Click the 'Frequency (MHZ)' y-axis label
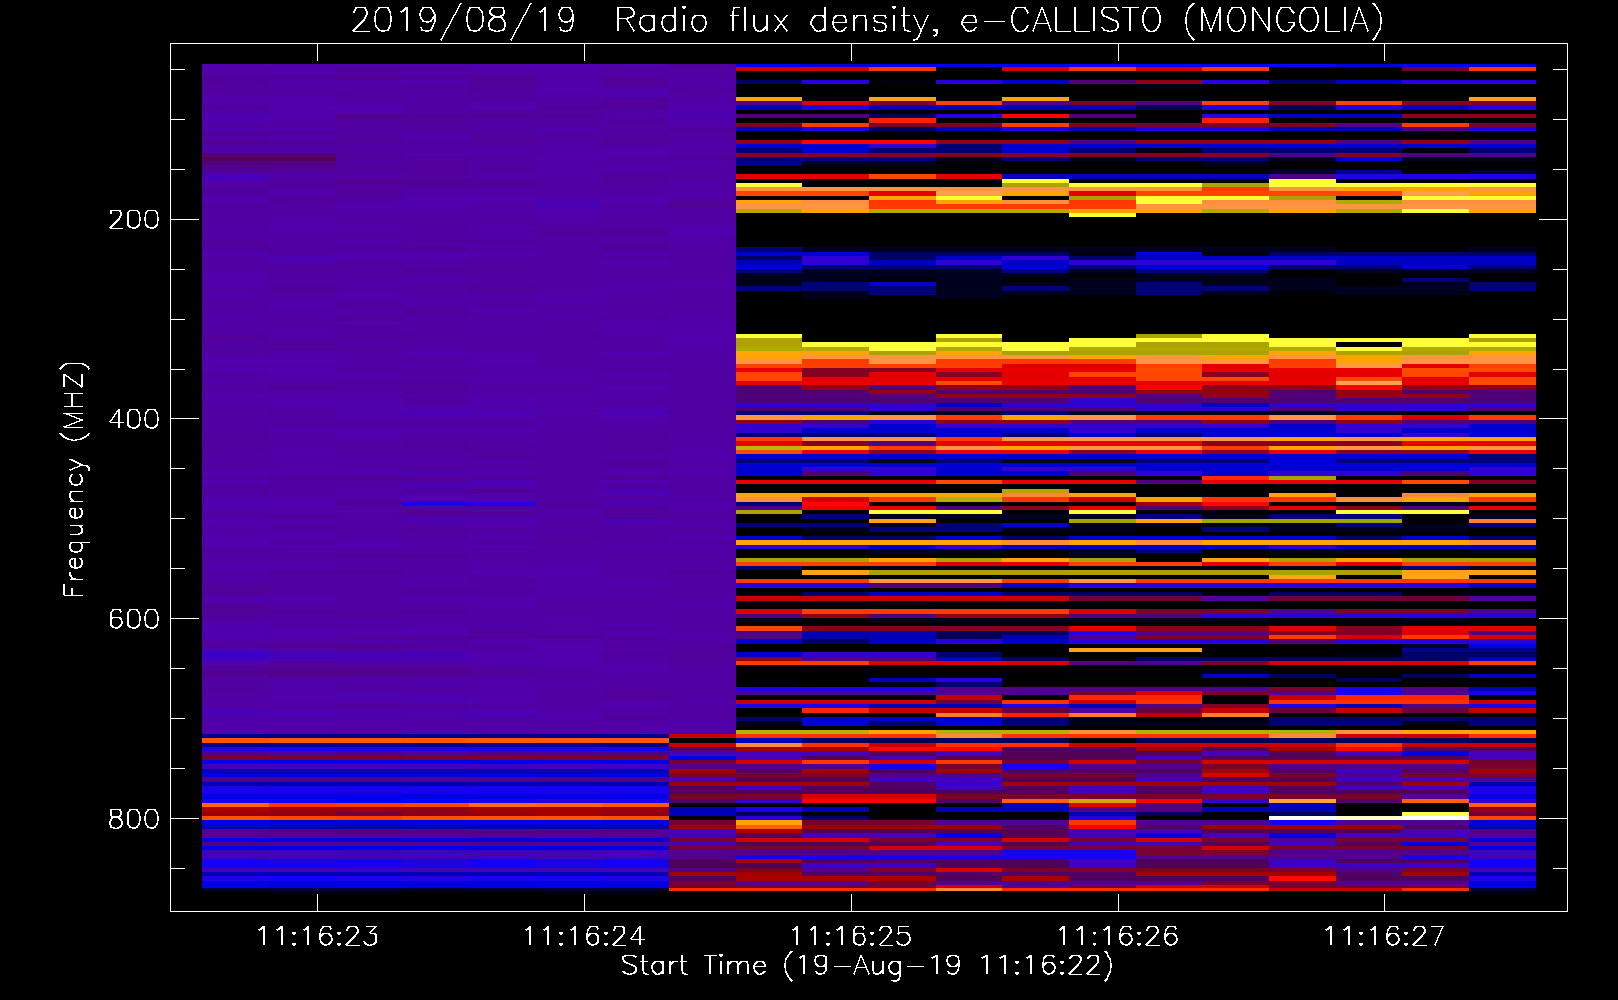The width and height of the screenshot is (1618, 1000). [x=75, y=480]
